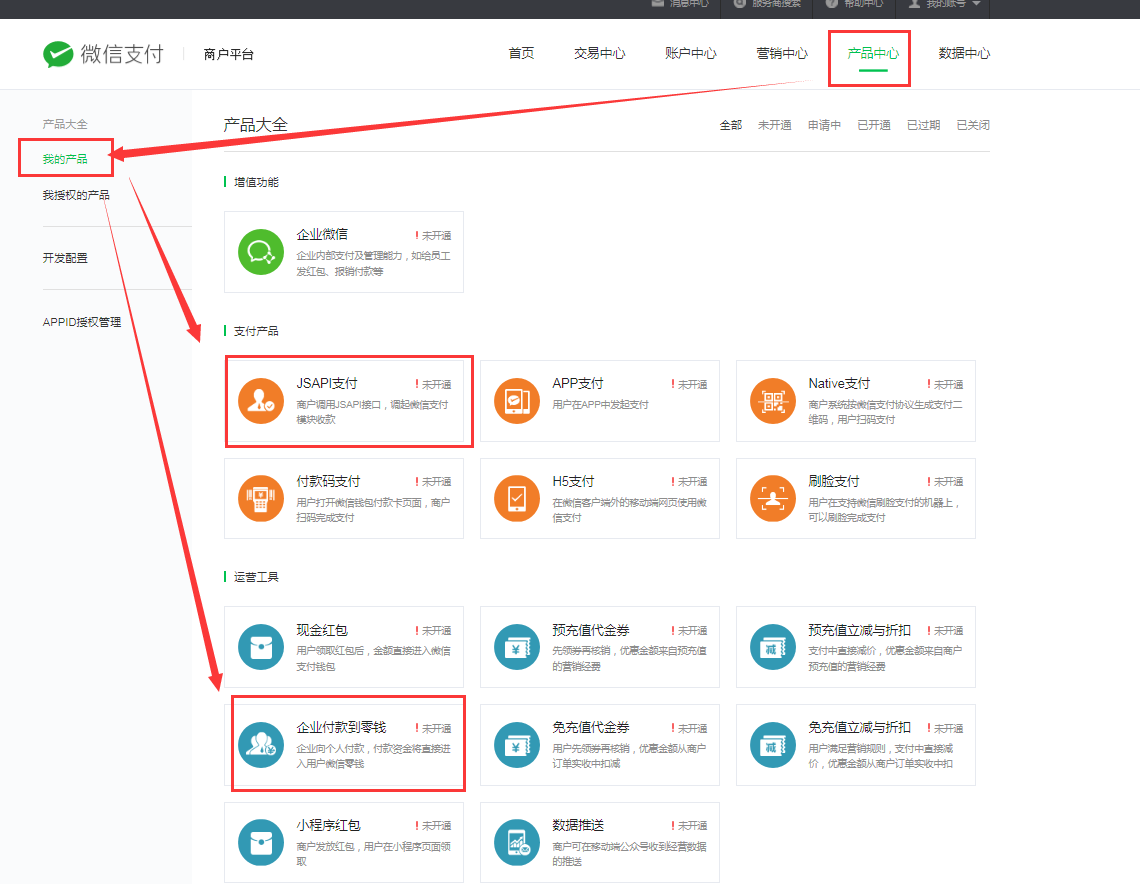
Task: Select 产品大全 in the sidebar
Action: coord(65,124)
